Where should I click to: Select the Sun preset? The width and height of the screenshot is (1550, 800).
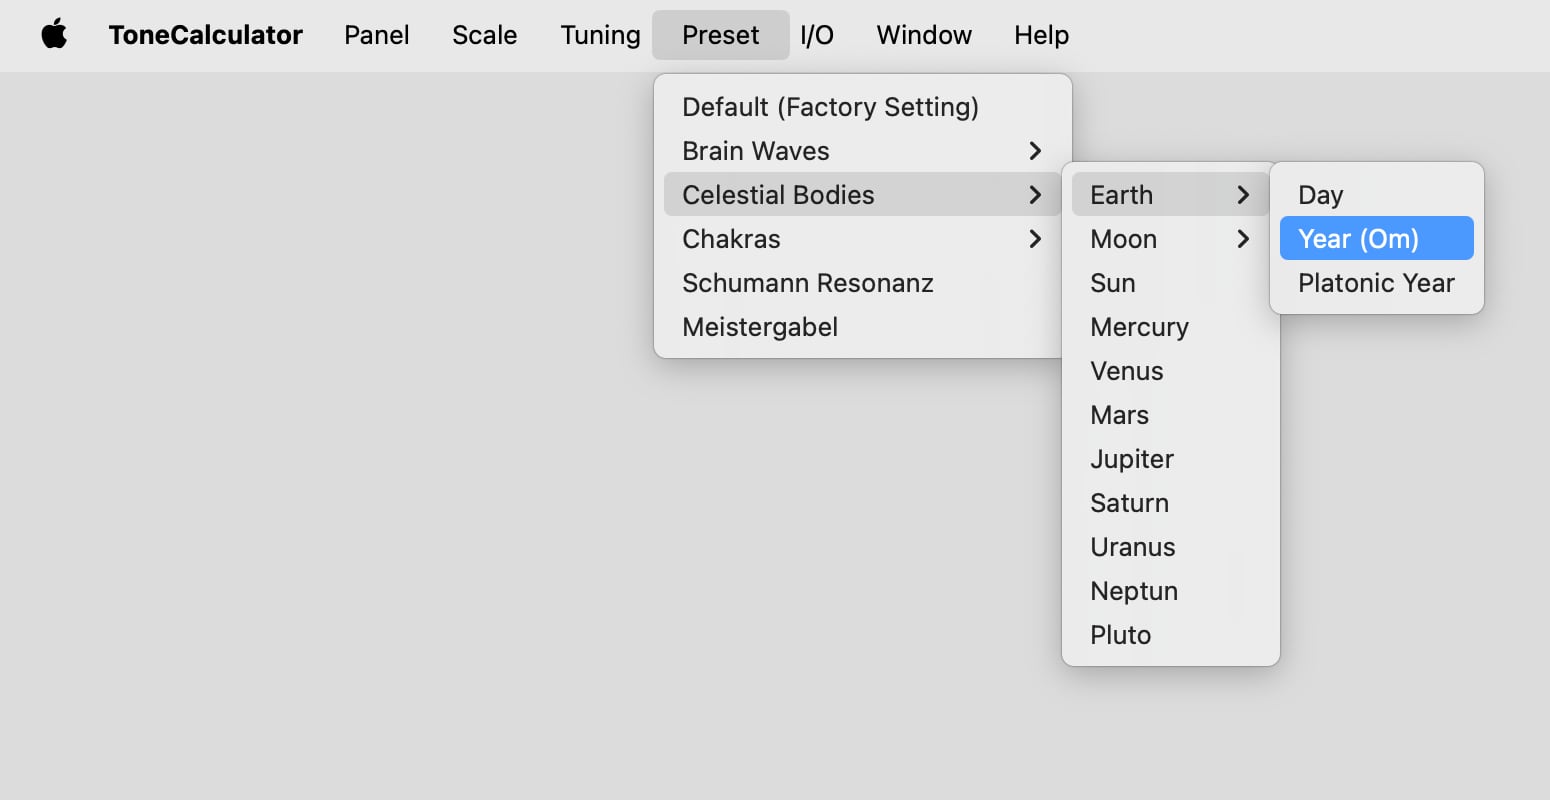pyautogui.click(x=1113, y=283)
